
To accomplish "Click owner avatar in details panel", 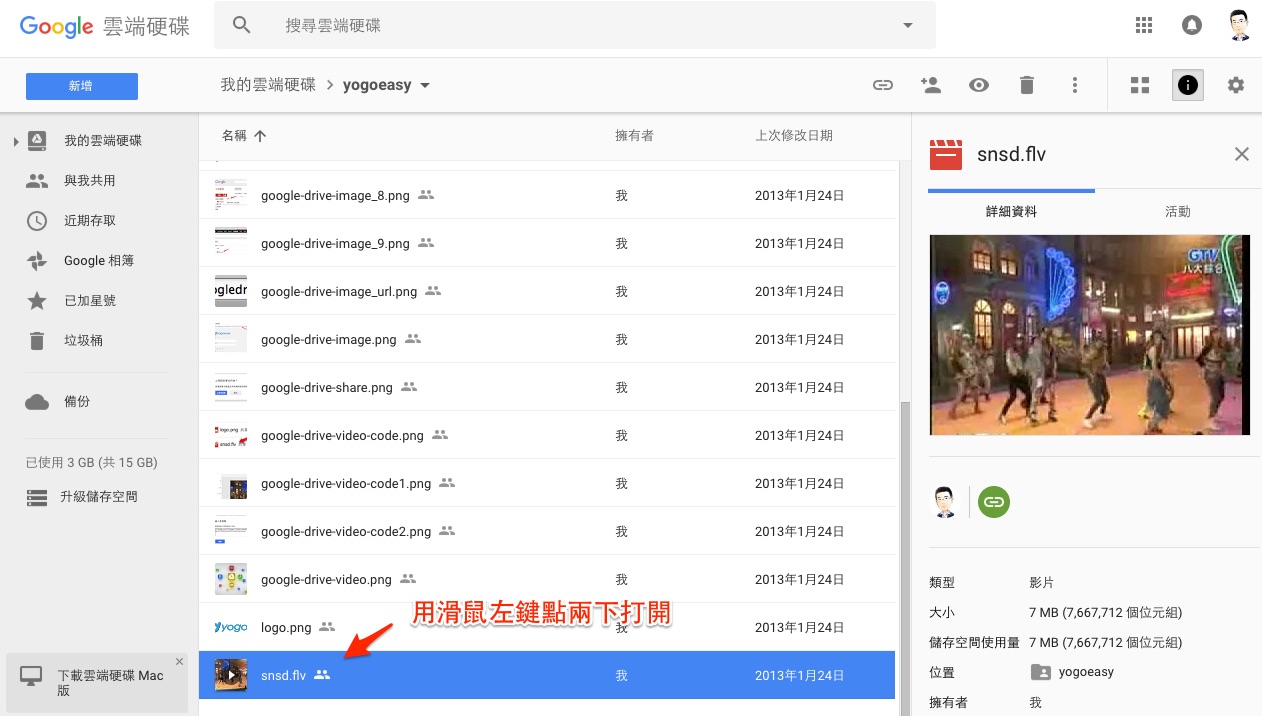I will tap(944, 501).
